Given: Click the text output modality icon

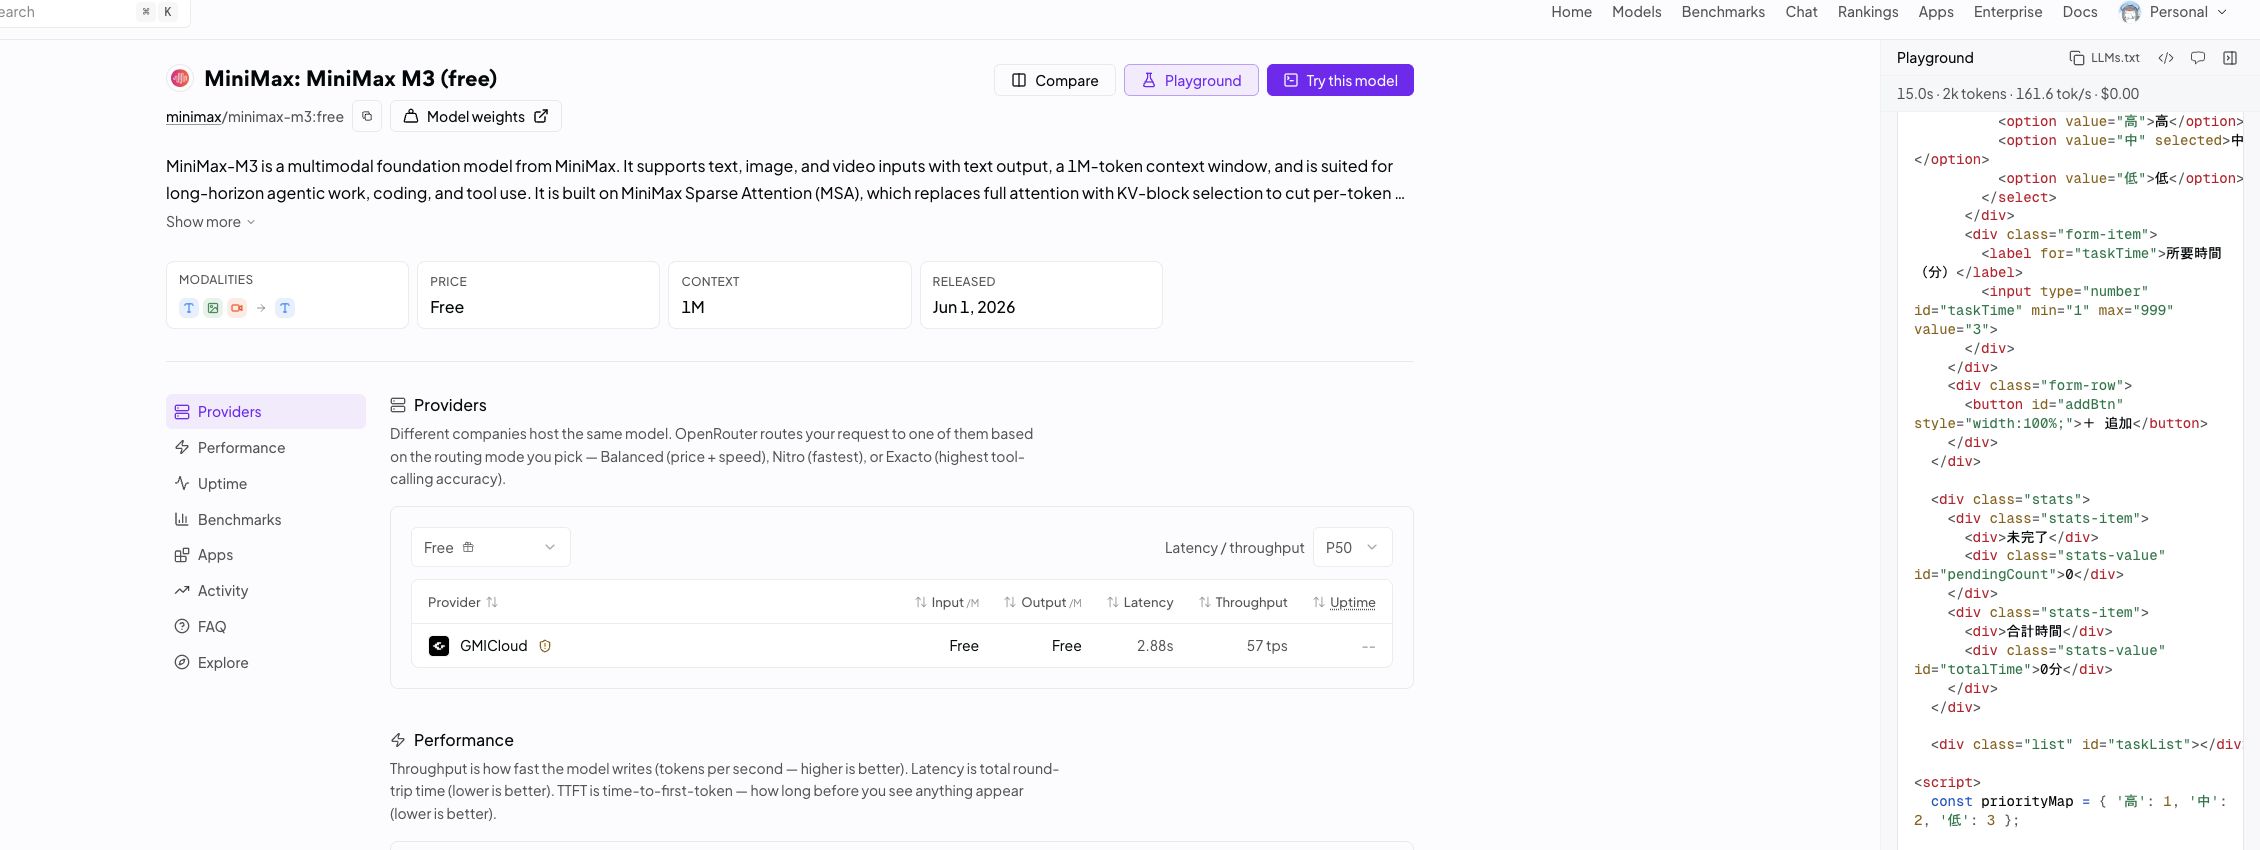Looking at the screenshot, I should click(x=285, y=308).
